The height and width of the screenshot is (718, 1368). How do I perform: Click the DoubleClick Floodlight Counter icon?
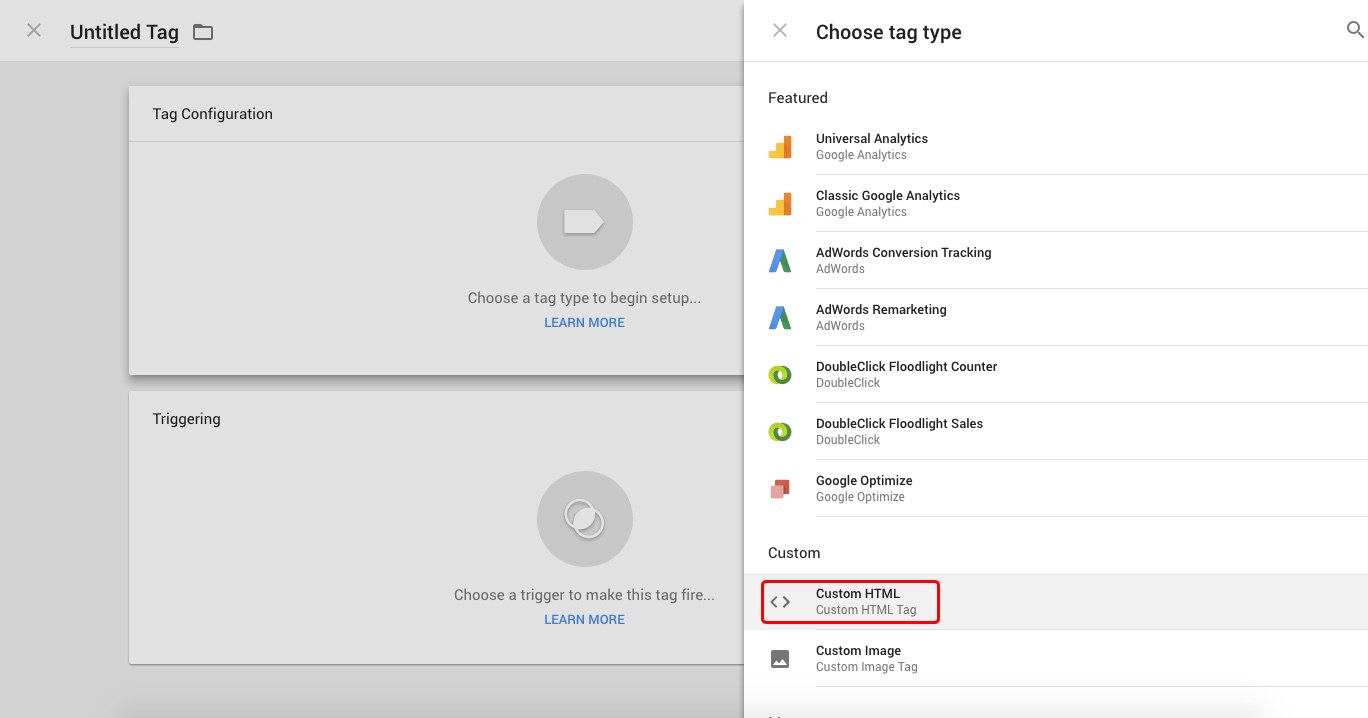click(780, 375)
